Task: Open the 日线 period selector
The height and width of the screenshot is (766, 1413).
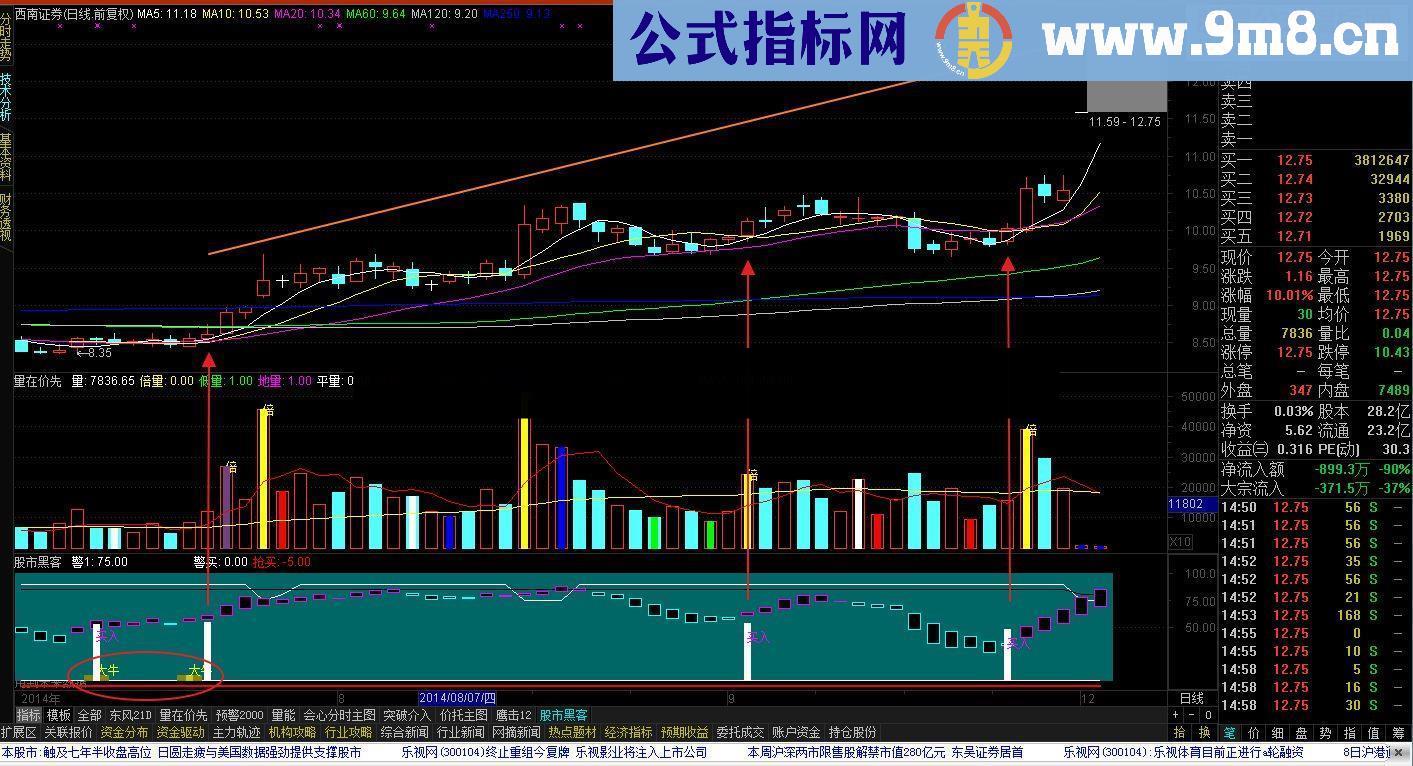Action: (1192, 700)
